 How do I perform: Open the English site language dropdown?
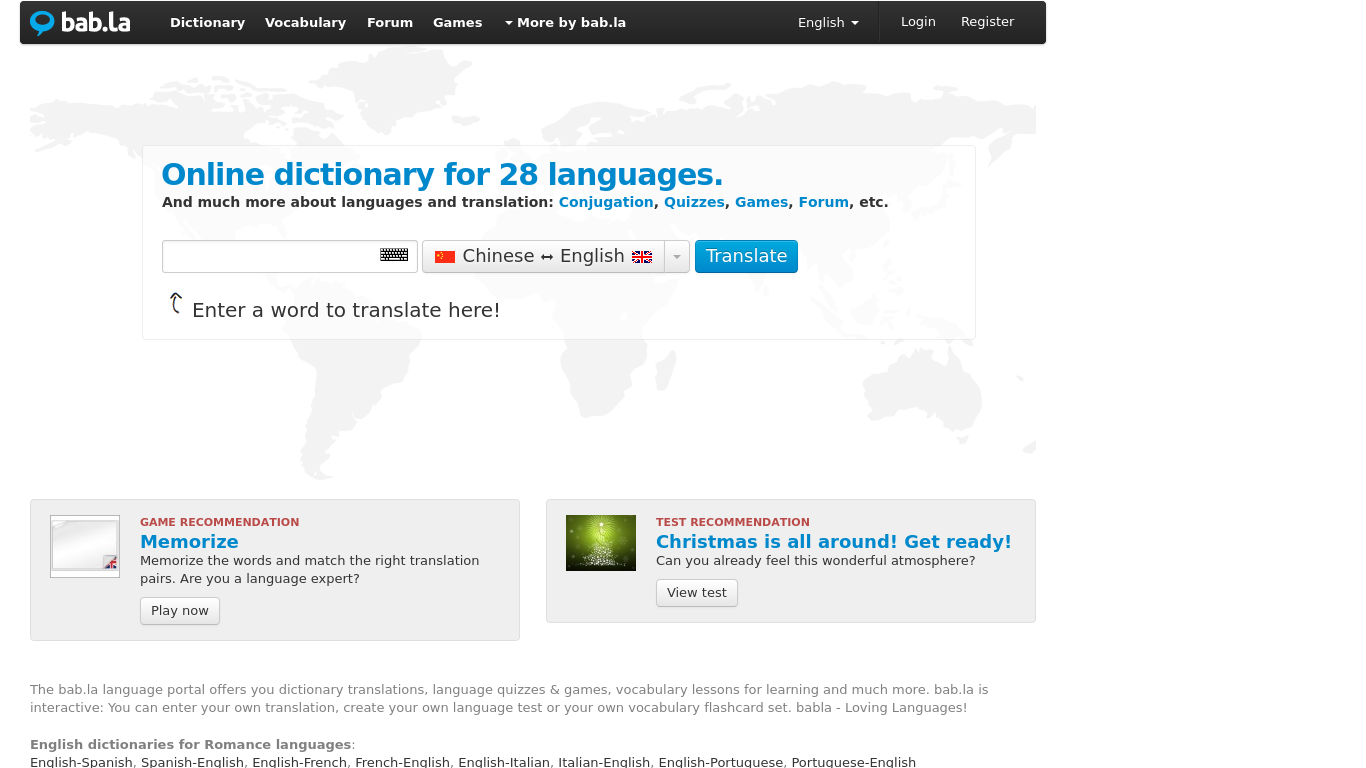click(x=827, y=22)
